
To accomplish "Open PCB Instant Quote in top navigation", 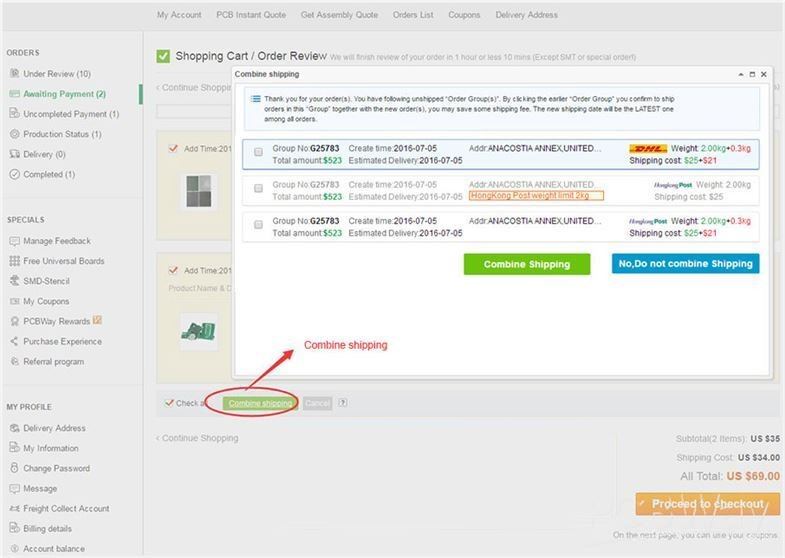I will click(x=250, y=15).
